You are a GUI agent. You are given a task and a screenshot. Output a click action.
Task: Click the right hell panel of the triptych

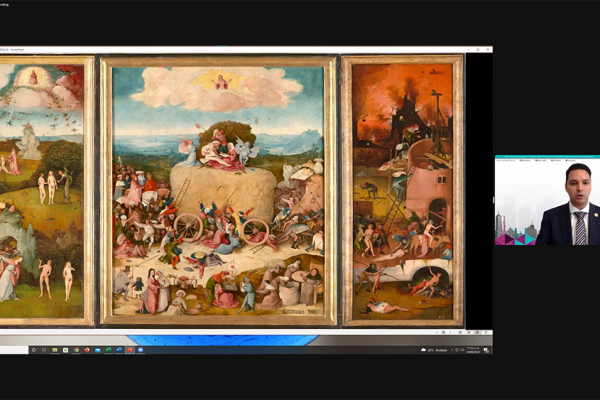(x=402, y=191)
